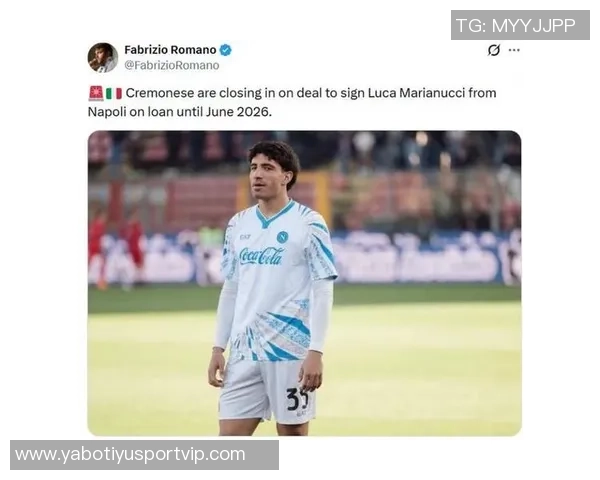Click the Grok slashed-circle icon
The image size is (600, 480).
click(x=494, y=50)
